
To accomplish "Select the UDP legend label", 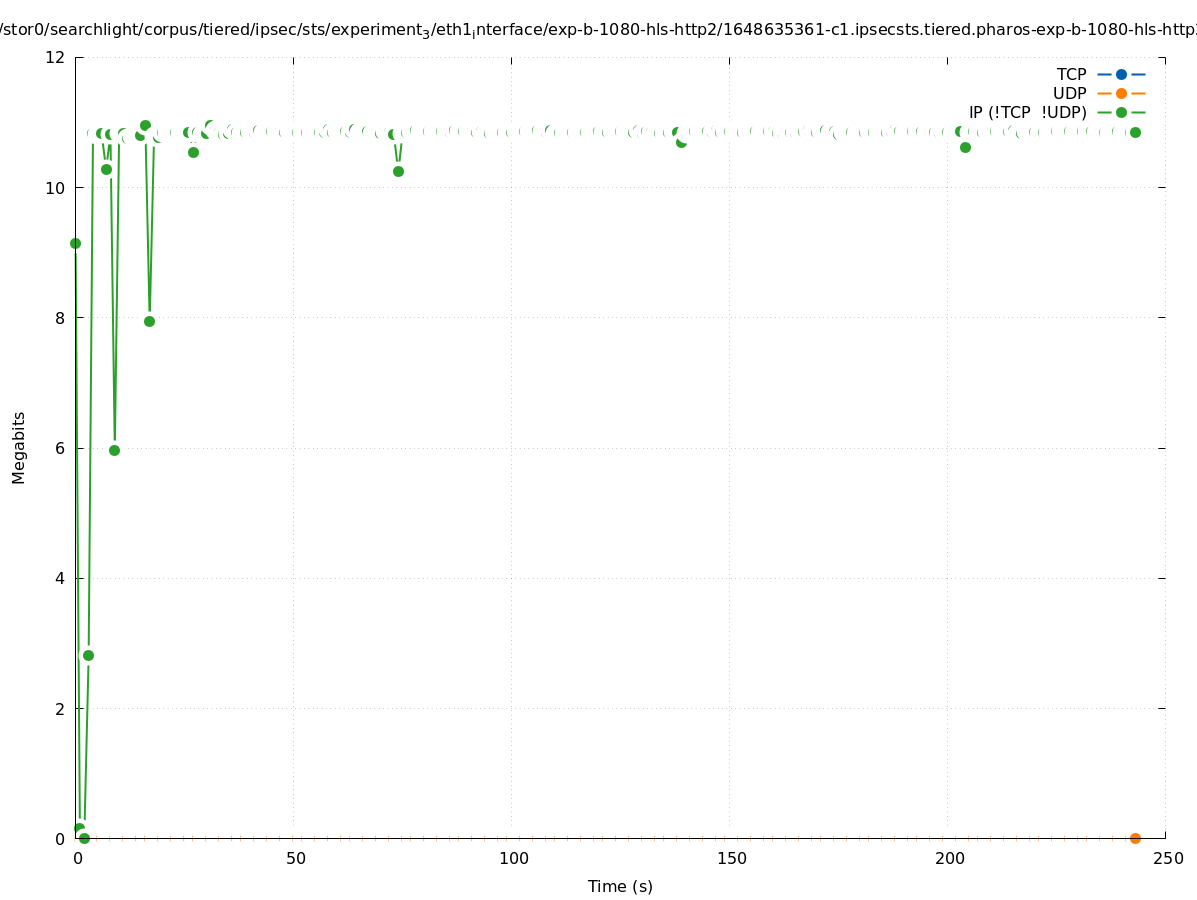I will [1069, 93].
